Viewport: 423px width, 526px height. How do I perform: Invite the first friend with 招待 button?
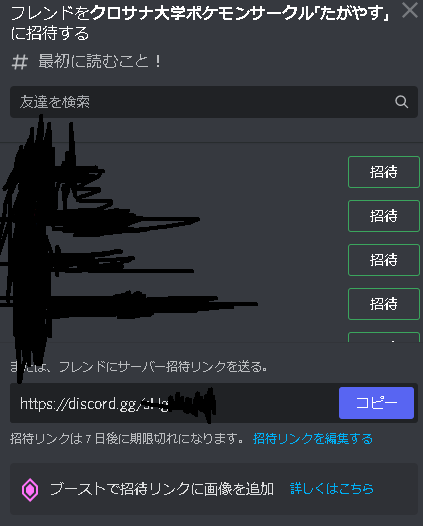coord(384,172)
